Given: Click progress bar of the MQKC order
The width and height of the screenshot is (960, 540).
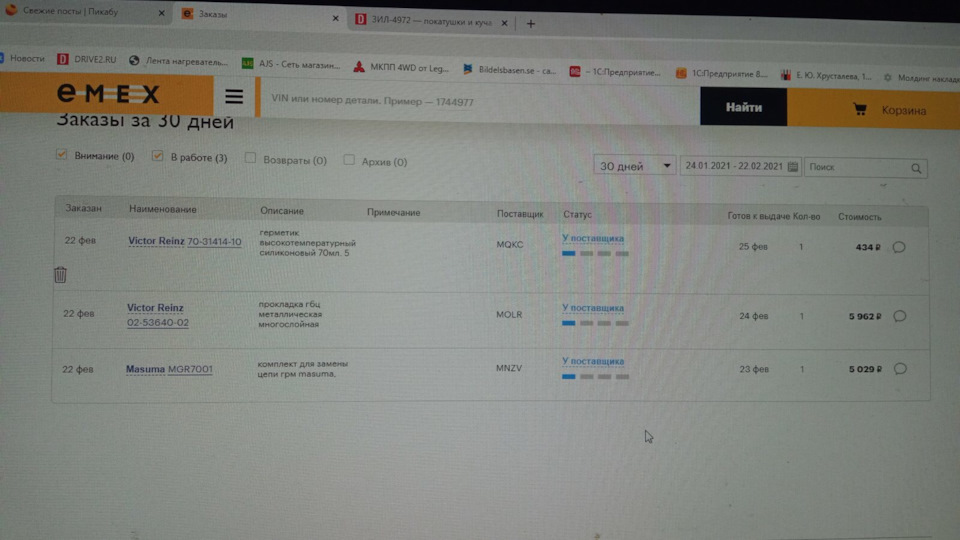Looking at the screenshot, I should coord(595,253).
